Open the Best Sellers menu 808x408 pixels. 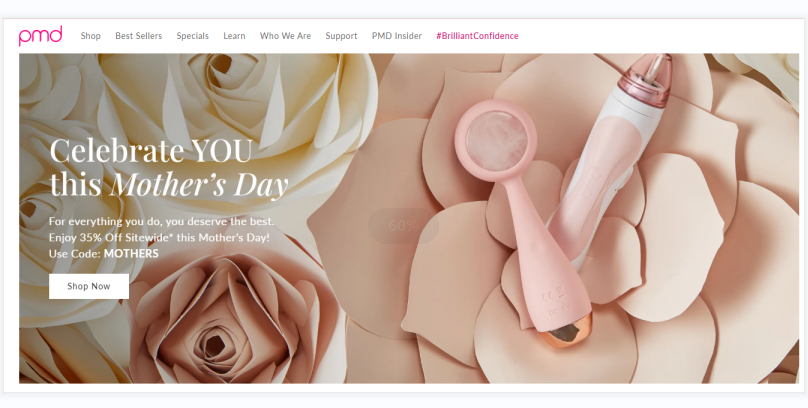(139, 36)
